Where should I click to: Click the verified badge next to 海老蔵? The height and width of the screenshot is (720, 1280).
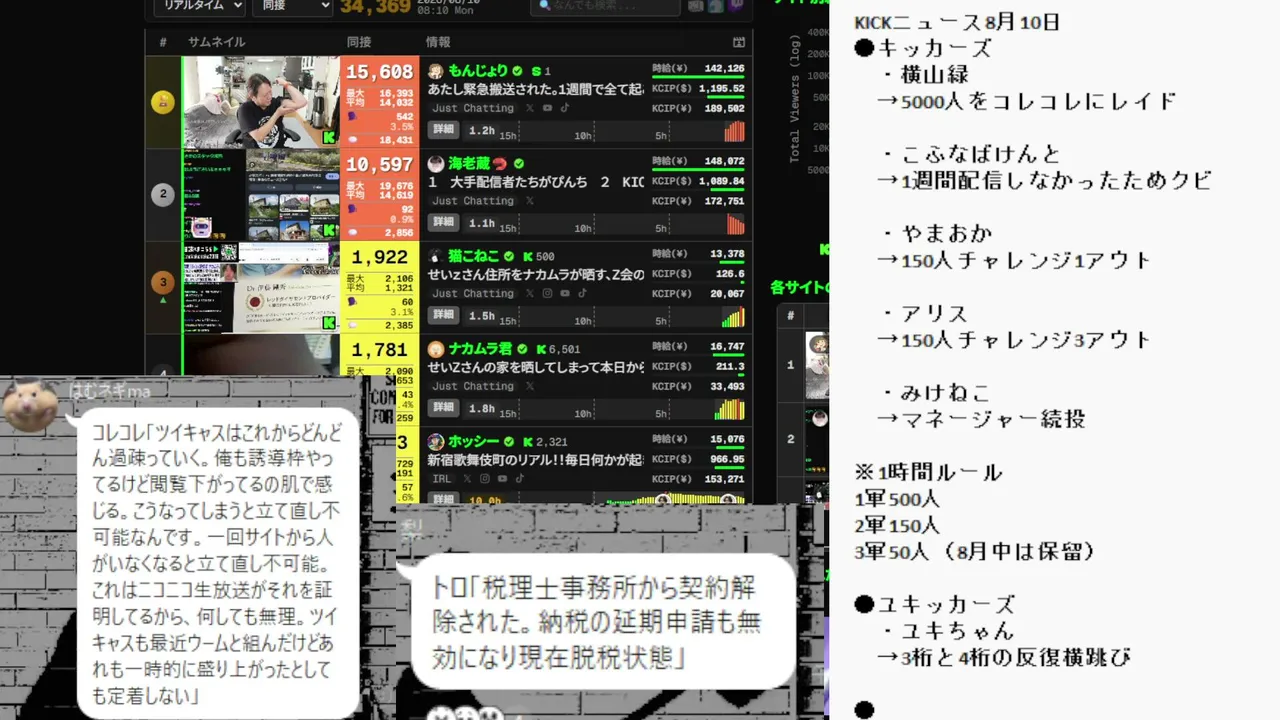[x=518, y=163]
